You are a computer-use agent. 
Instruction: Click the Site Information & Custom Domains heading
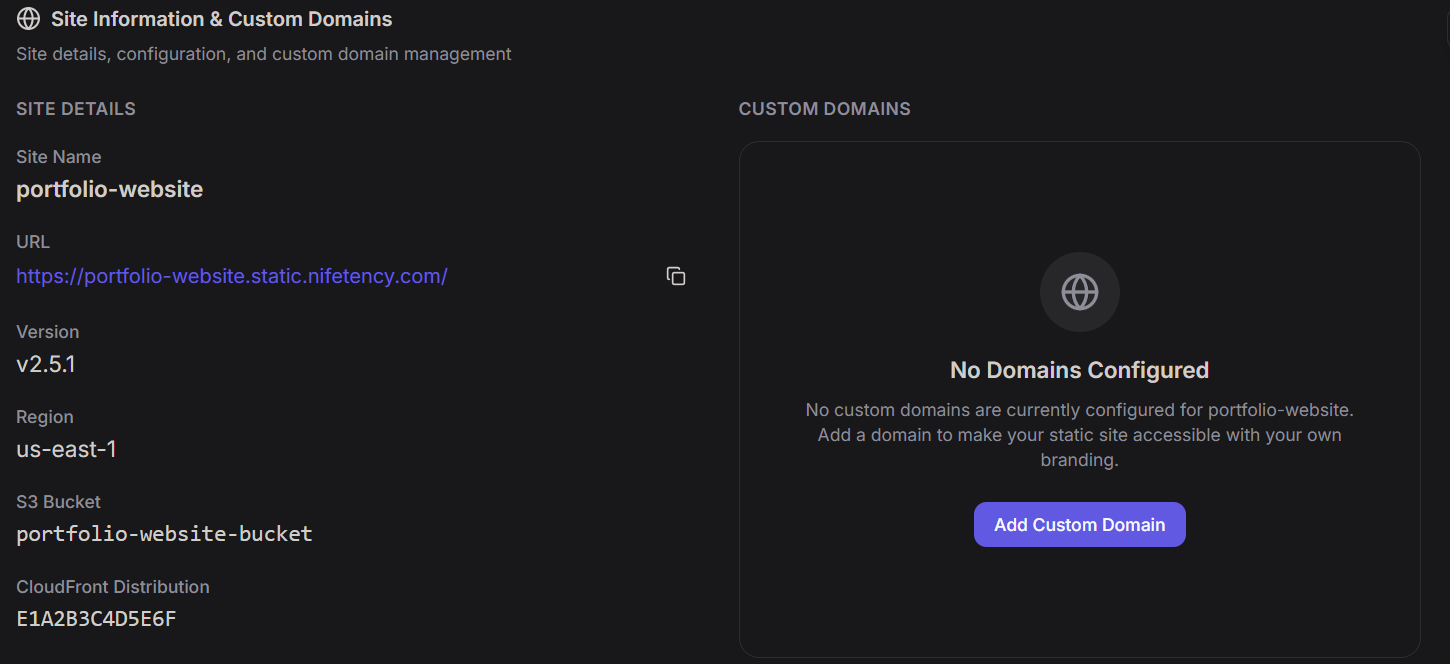coord(222,19)
